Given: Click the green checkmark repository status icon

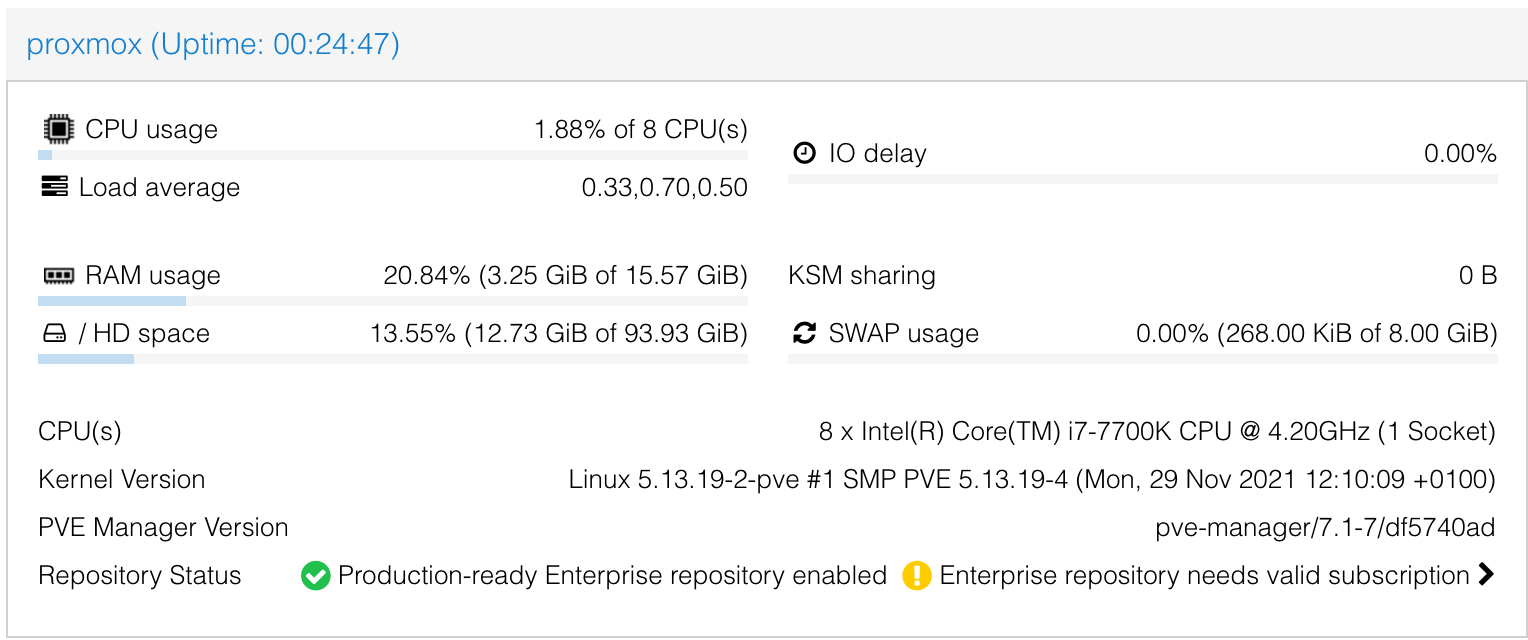Looking at the screenshot, I should click(316, 576).
